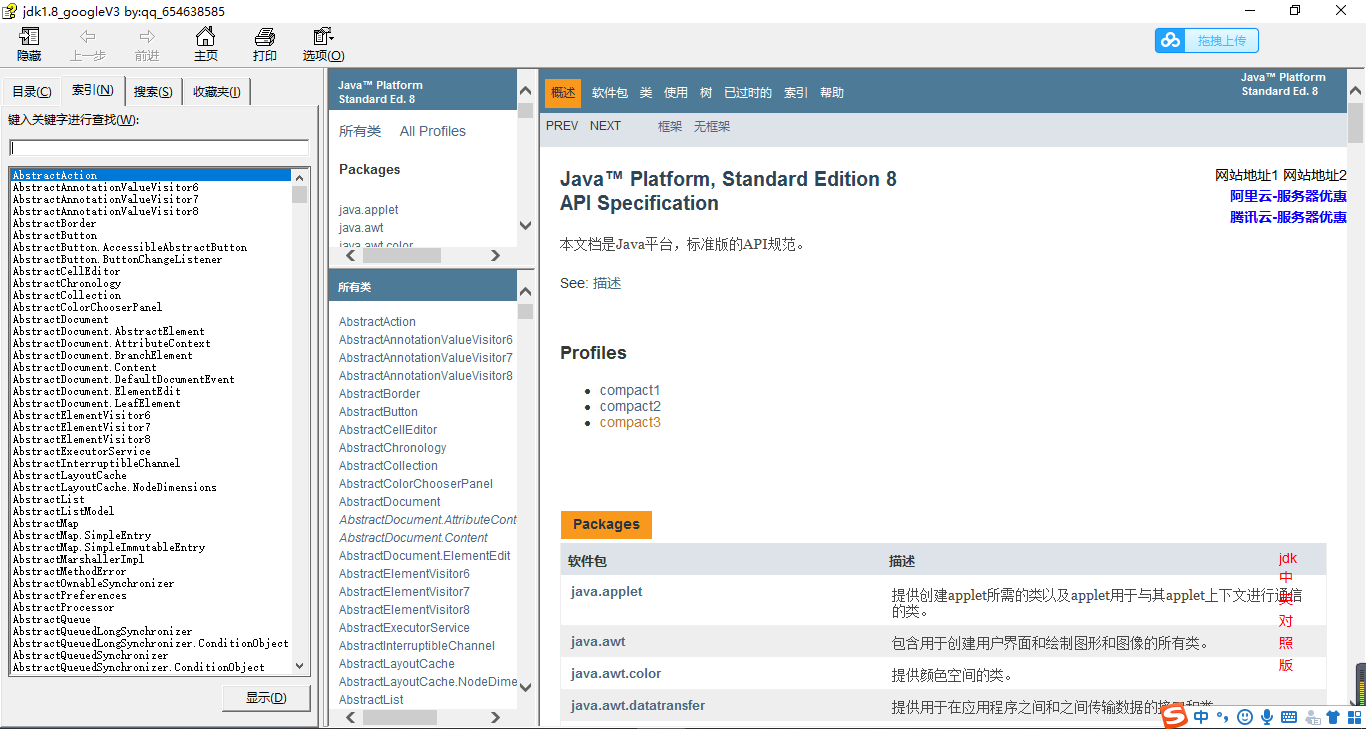Click the 前进 (Forward) arrow icon

click(147, 44)
